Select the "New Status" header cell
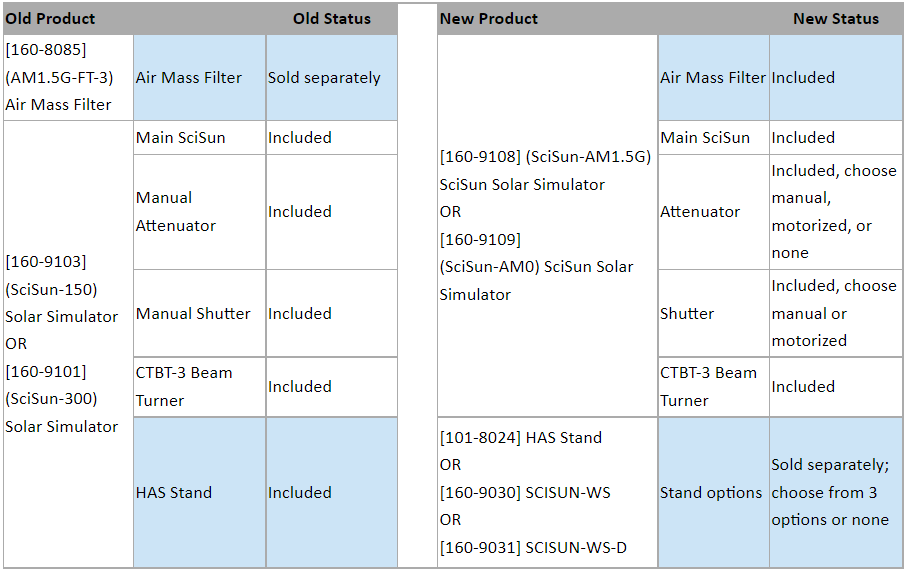 coord(835,19)
